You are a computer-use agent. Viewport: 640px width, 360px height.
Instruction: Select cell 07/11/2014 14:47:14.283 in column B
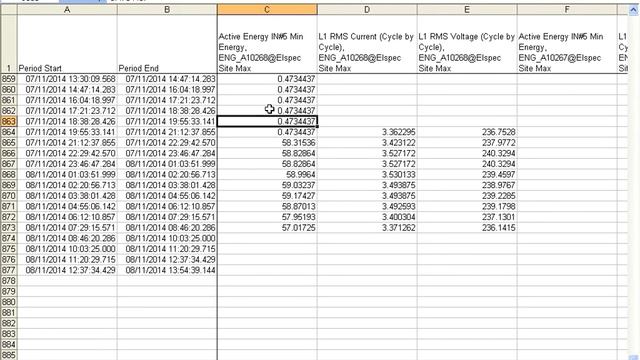click(167, 79)
